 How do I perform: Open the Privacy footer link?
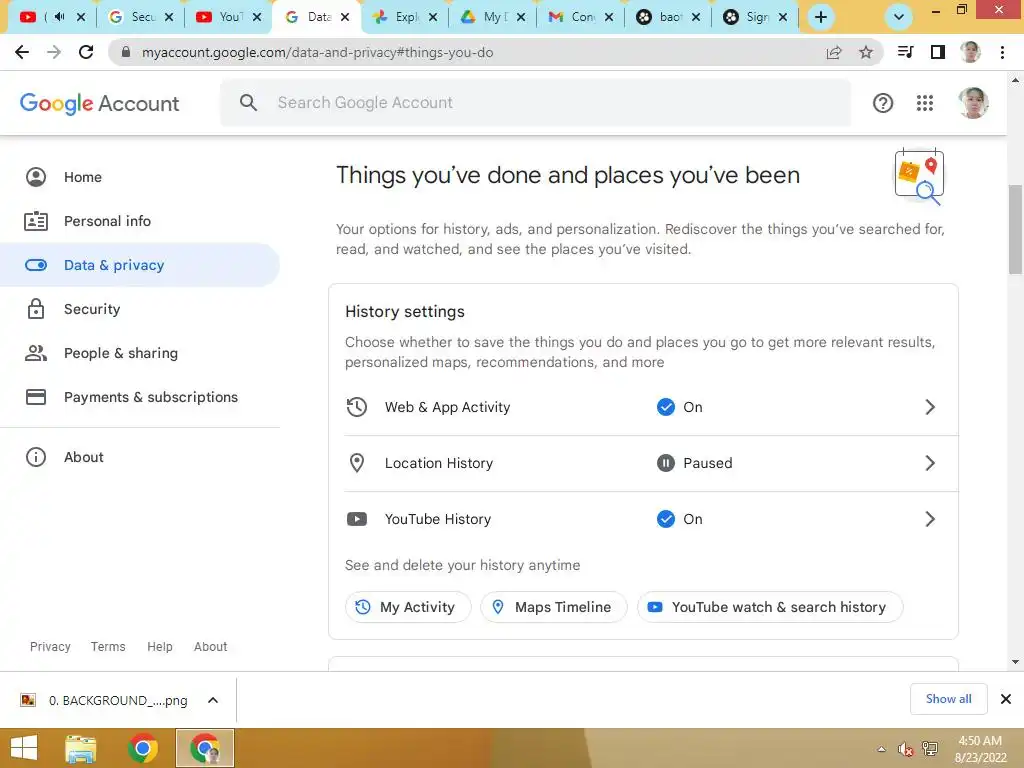click(50, 647)
